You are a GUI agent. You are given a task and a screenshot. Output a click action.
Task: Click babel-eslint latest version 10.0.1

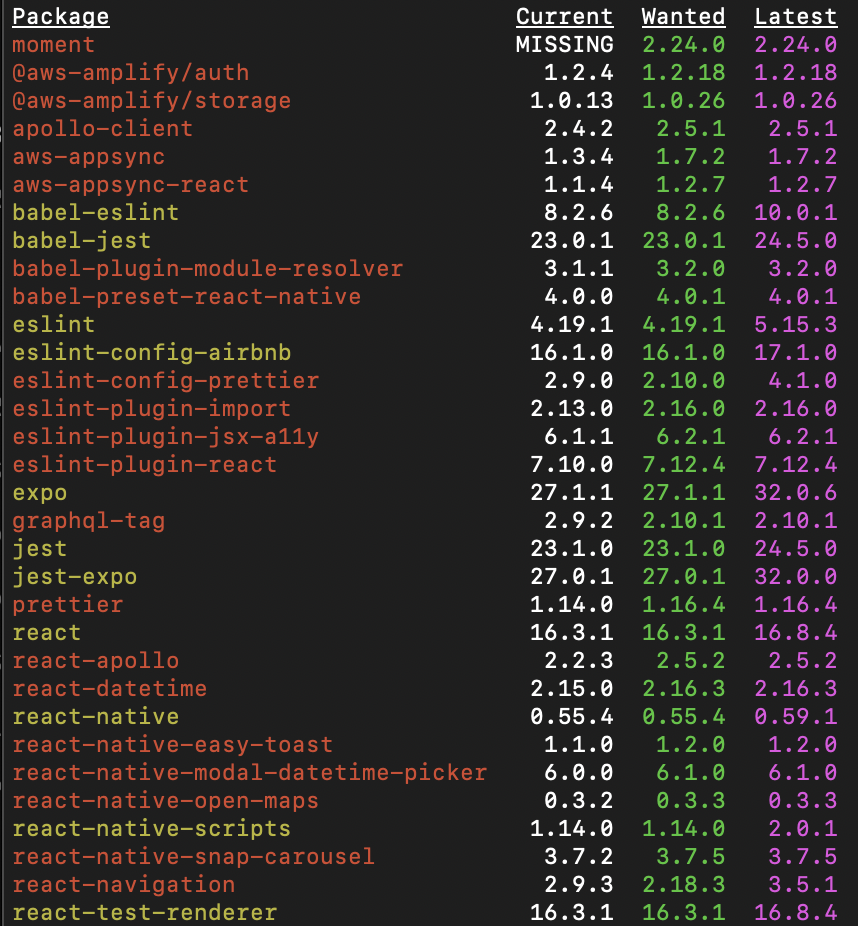click(795, 213)
